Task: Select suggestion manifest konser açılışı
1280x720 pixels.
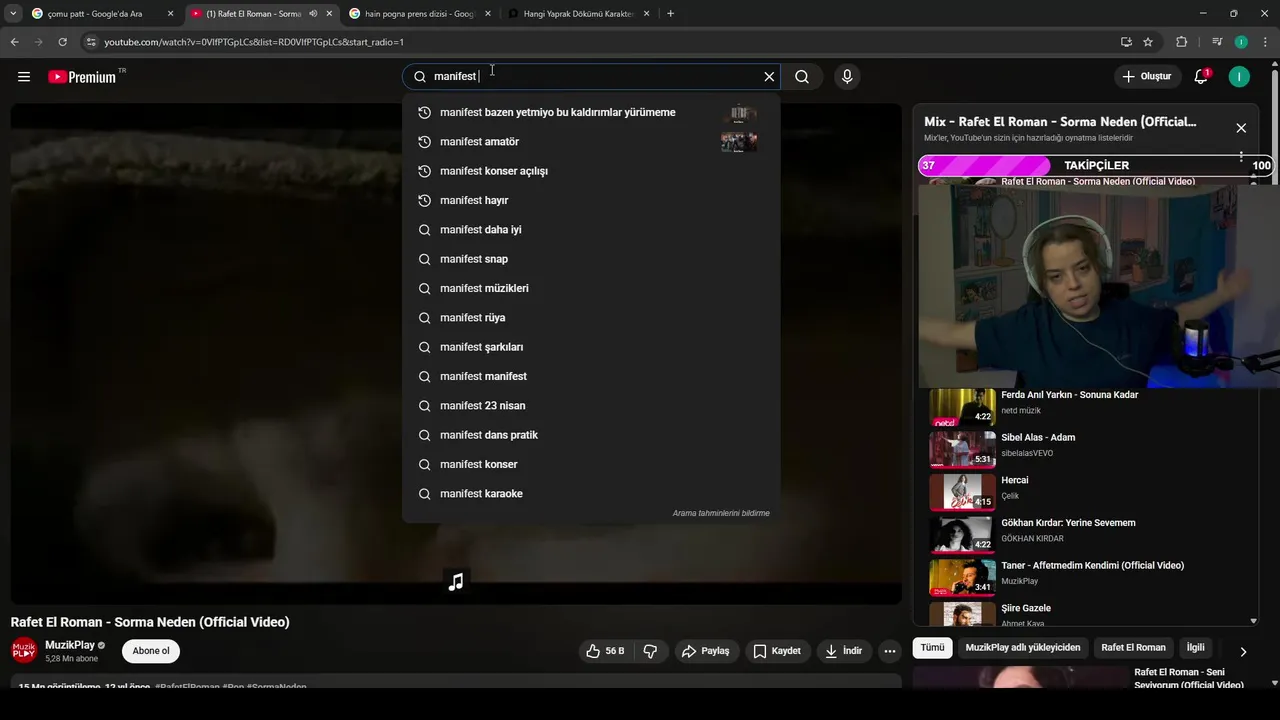Action: point(591,171)
